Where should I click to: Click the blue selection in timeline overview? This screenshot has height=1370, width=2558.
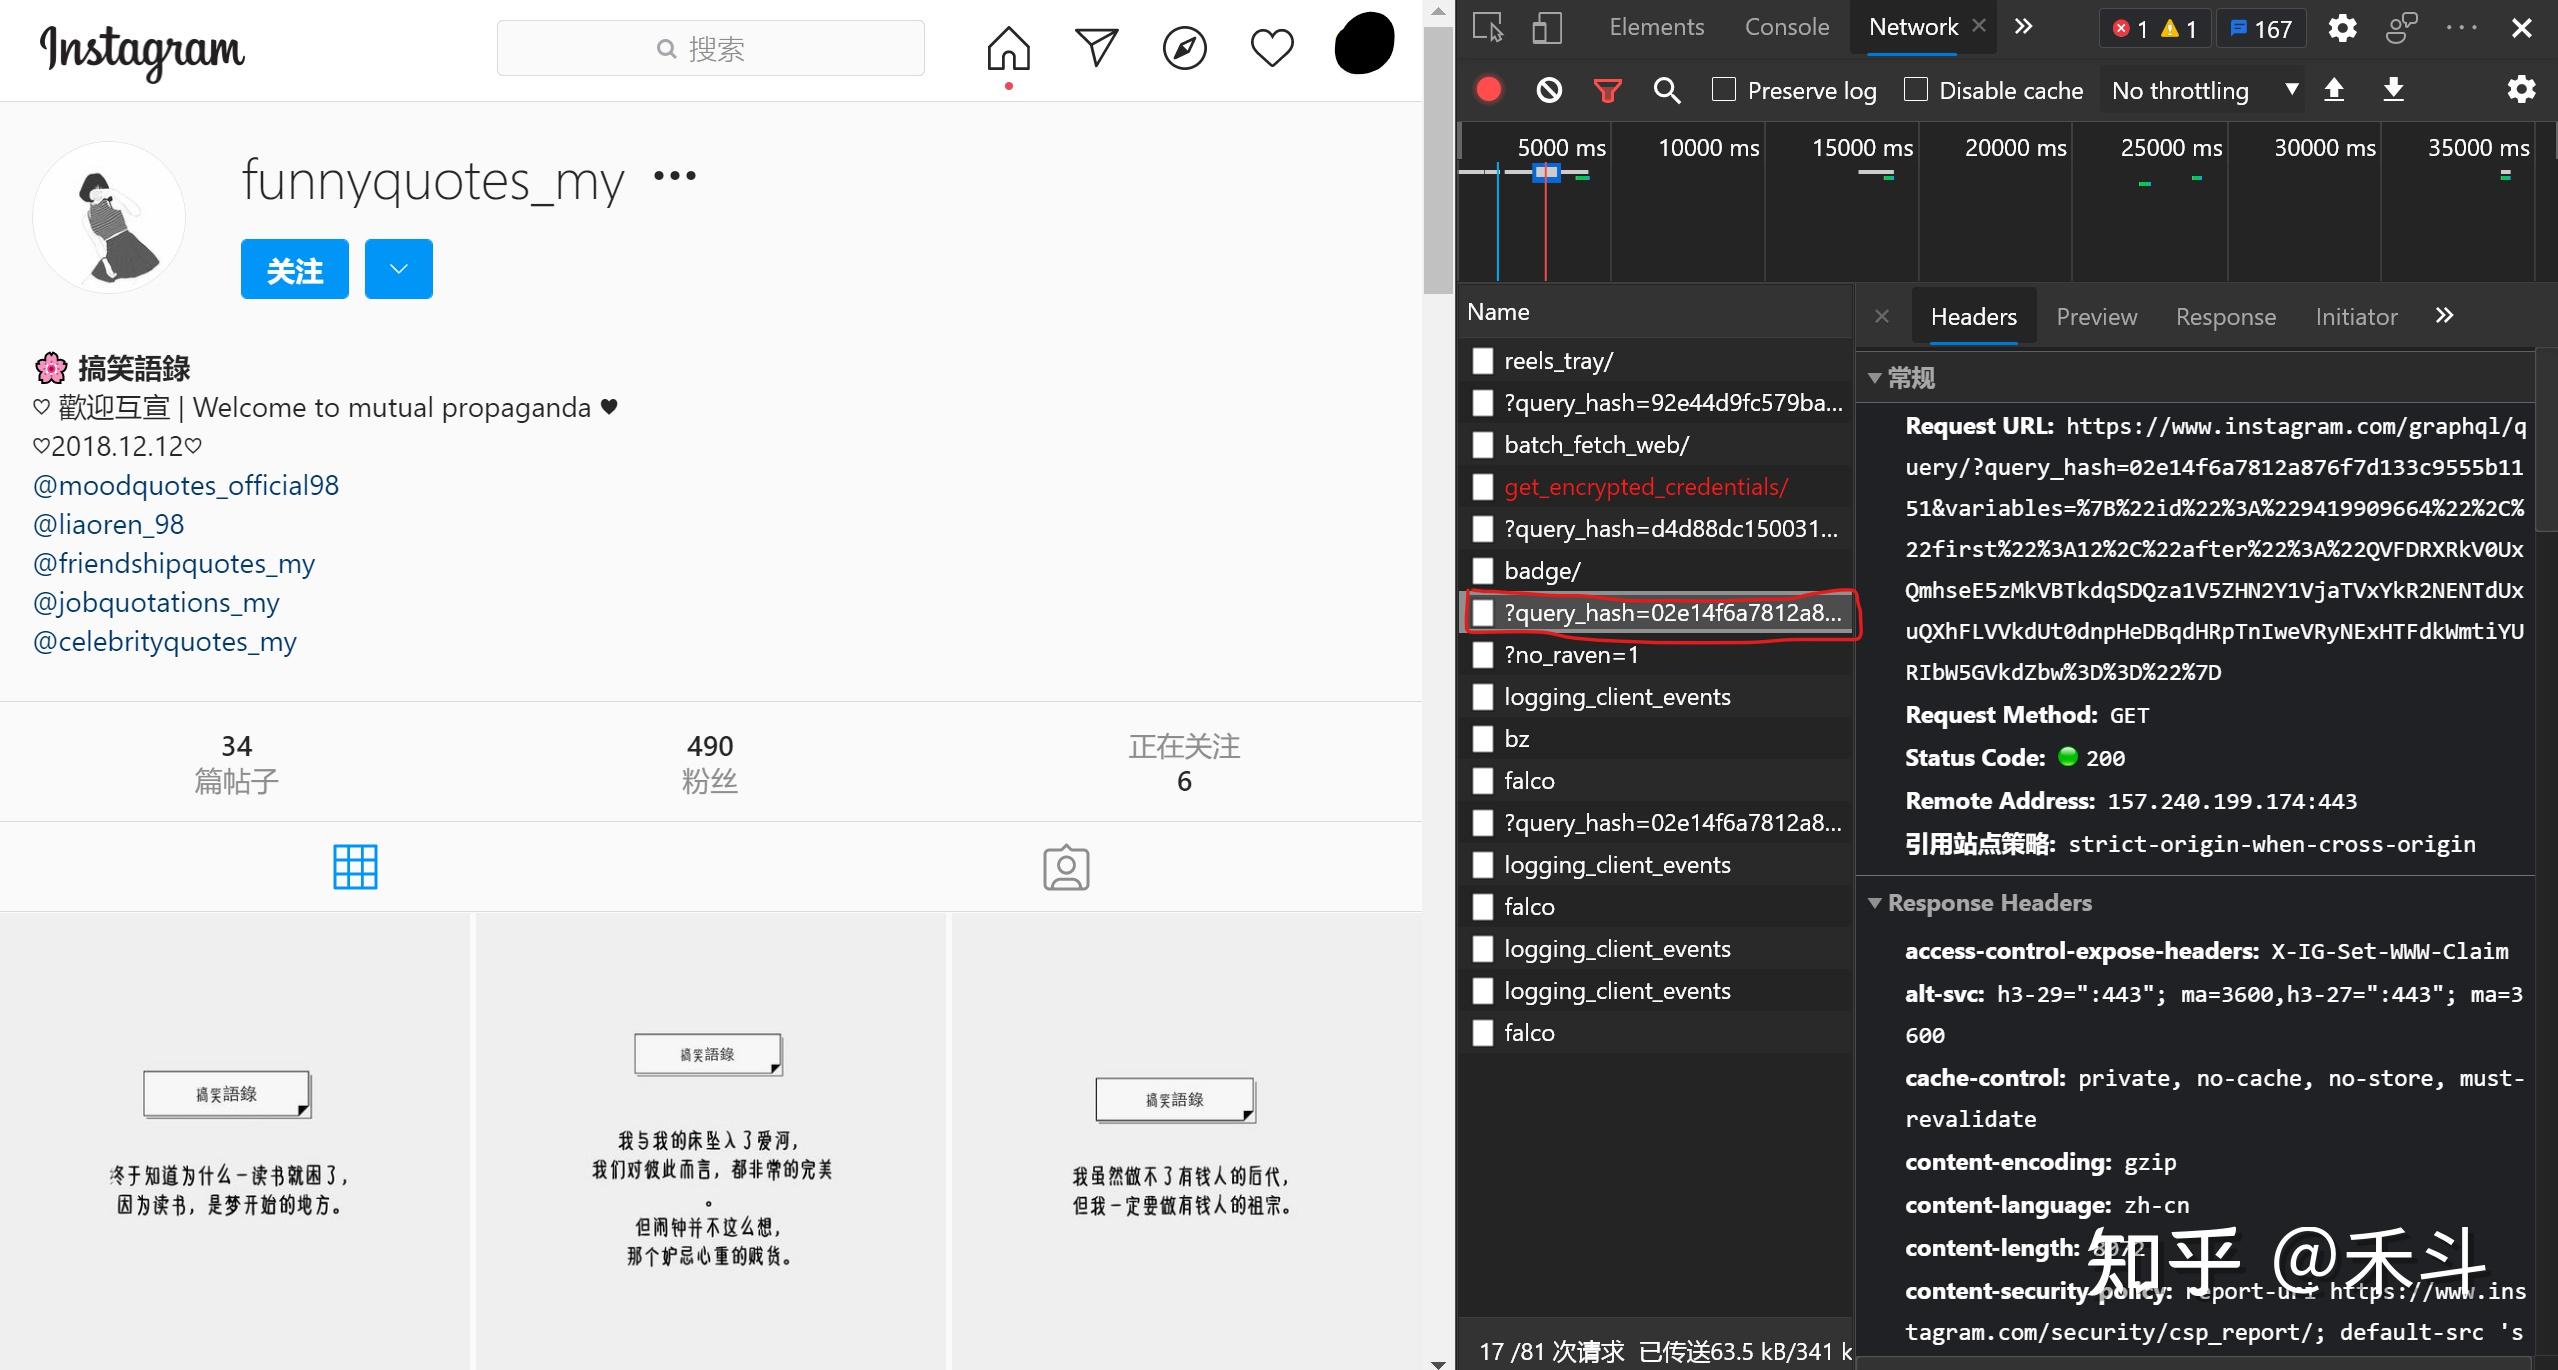[x=1546, y=173]
